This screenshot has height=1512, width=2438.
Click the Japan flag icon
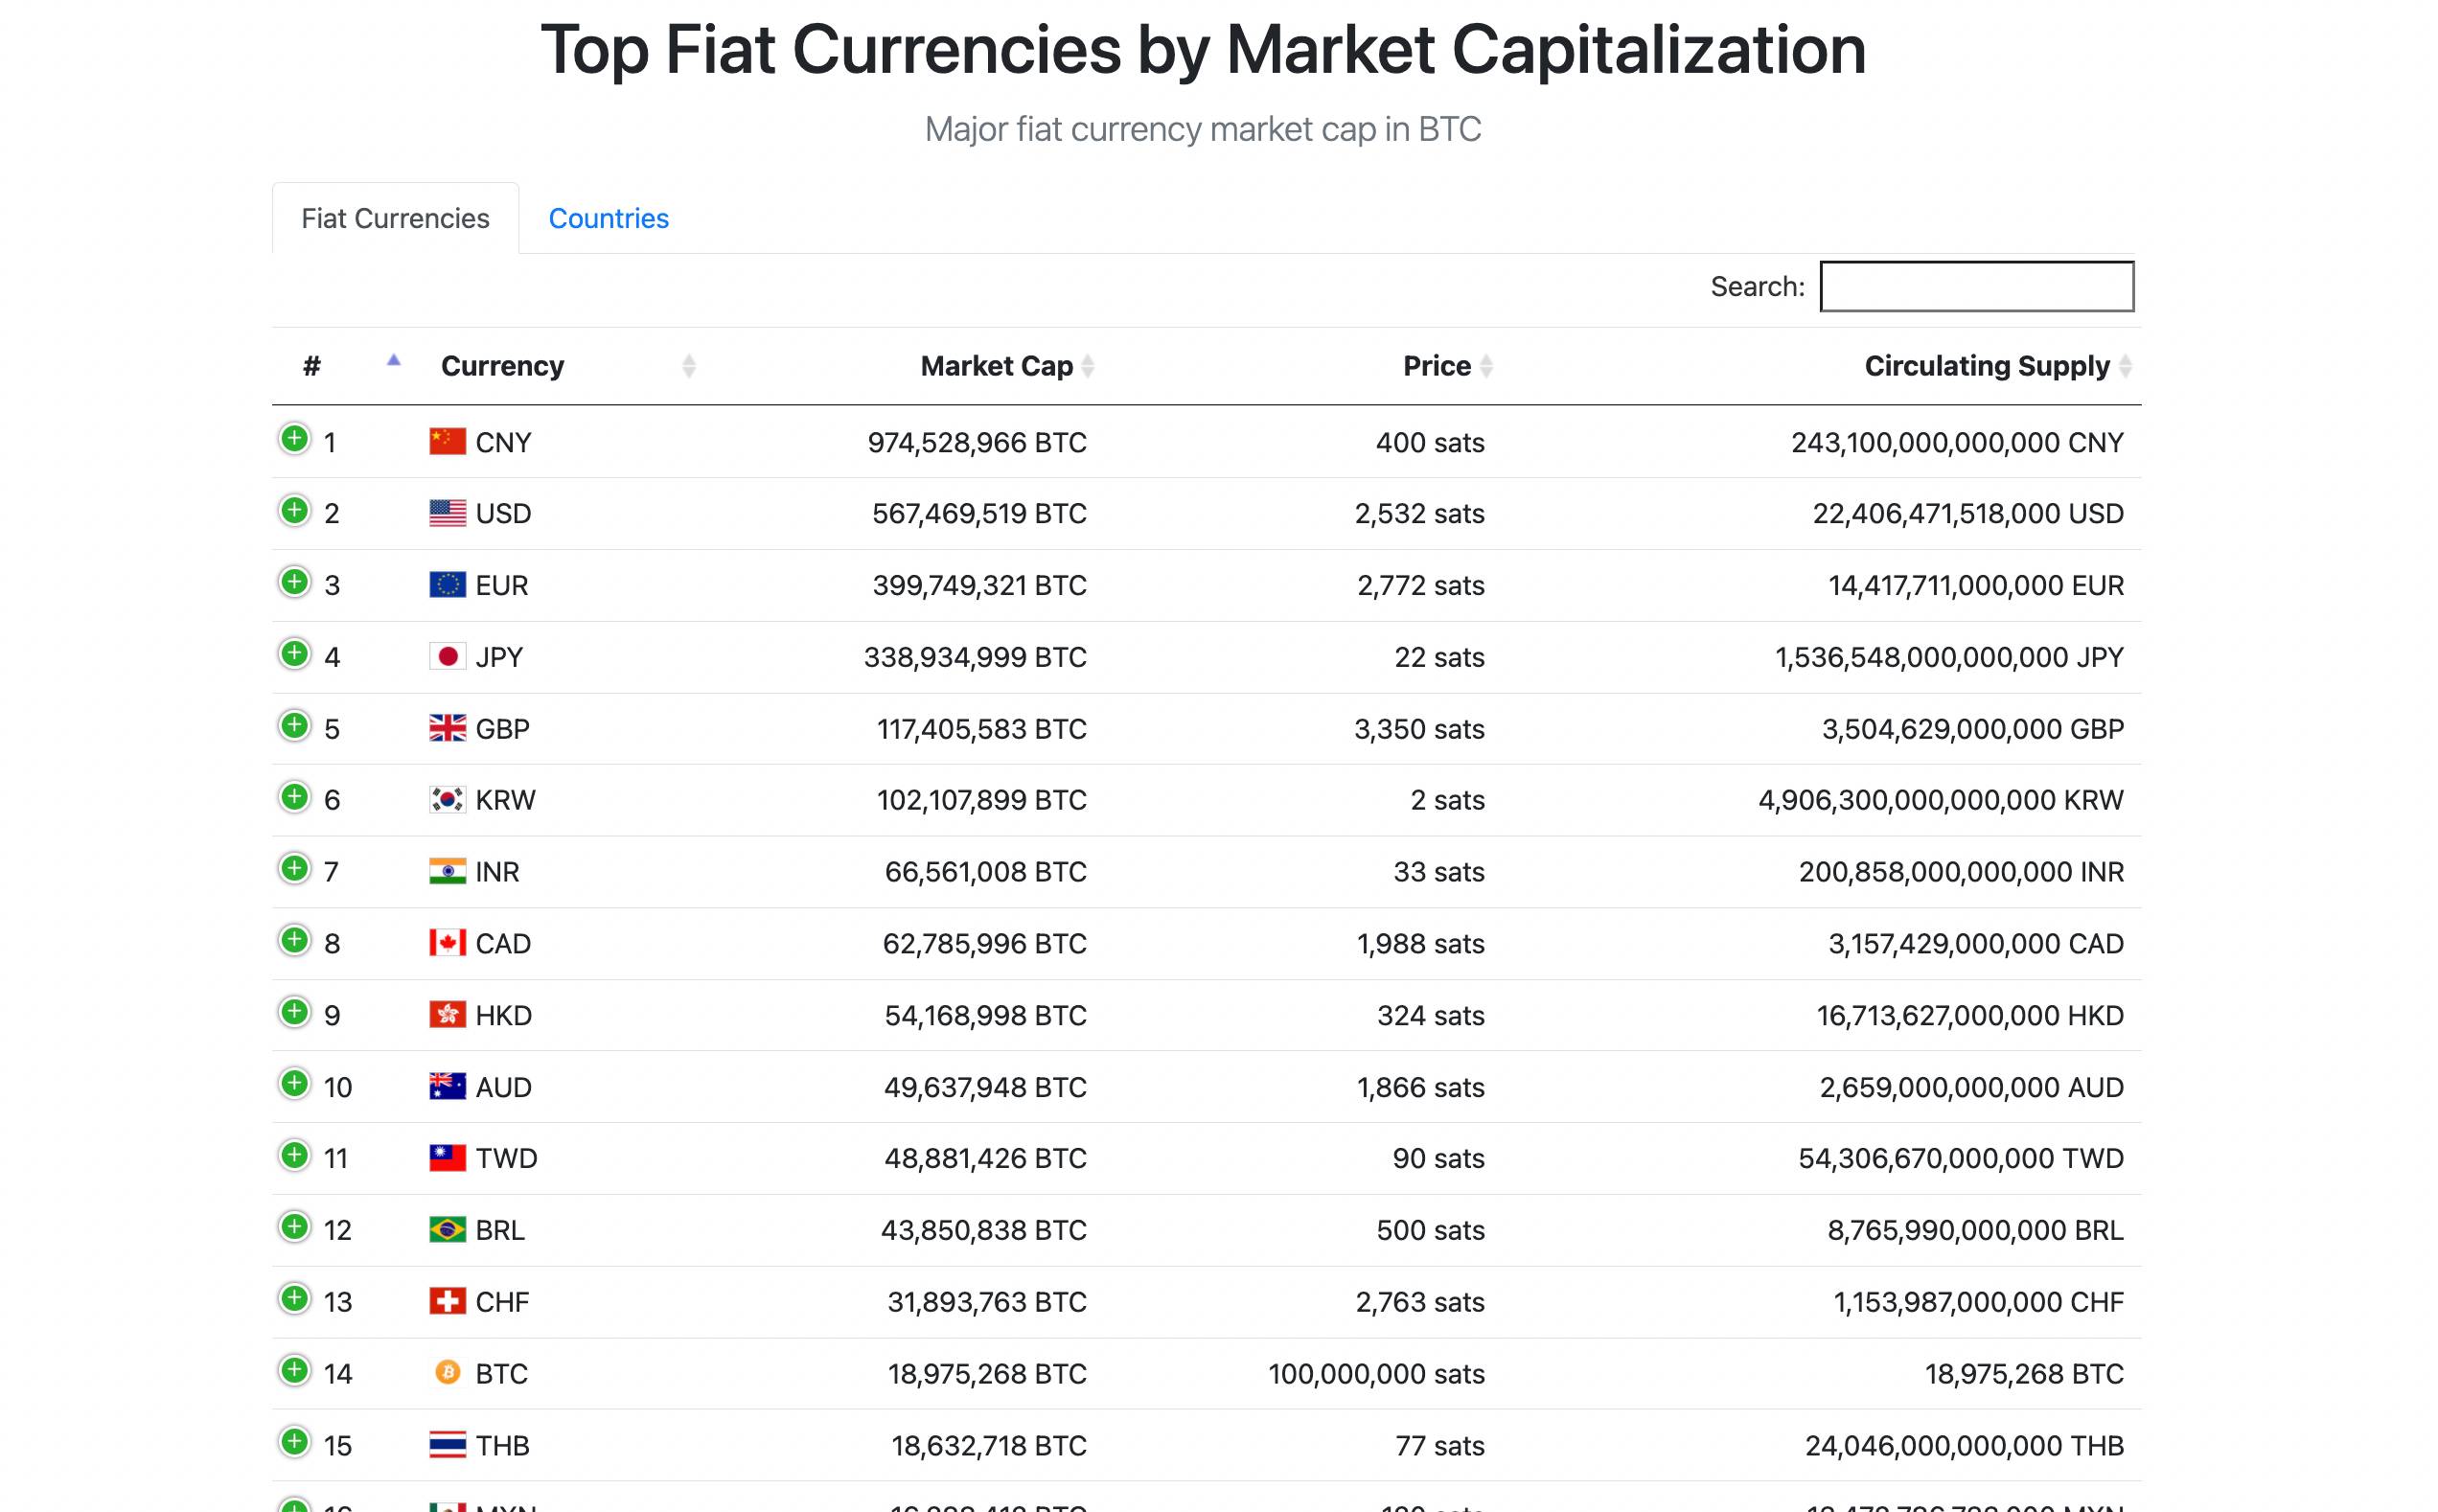tap(447, 656)
